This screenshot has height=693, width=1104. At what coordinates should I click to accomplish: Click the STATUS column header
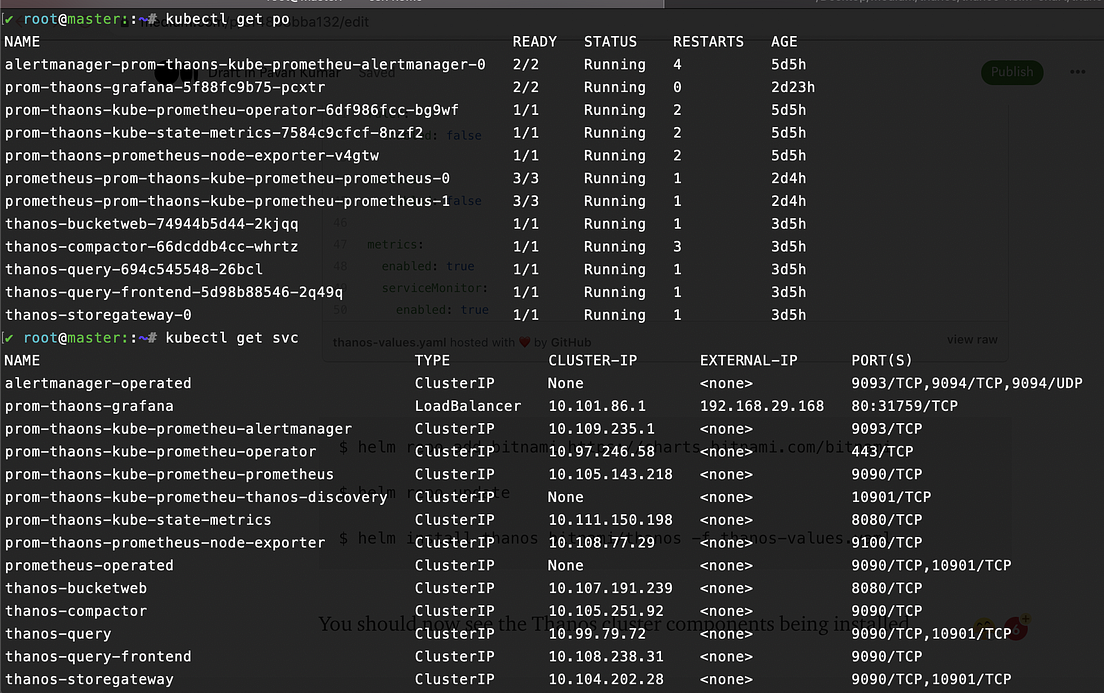(x=610, y=42)
